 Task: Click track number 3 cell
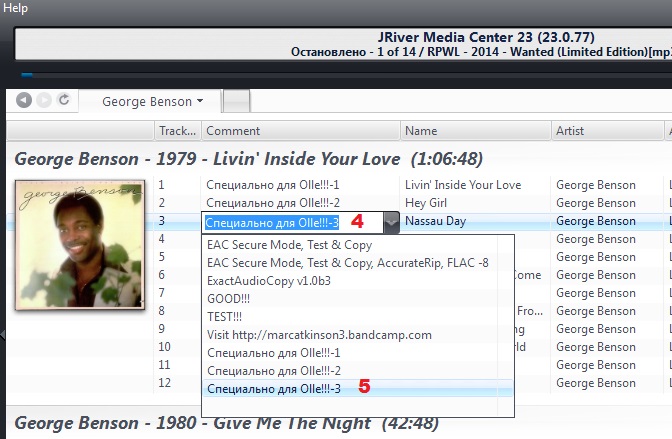point(161,221)
